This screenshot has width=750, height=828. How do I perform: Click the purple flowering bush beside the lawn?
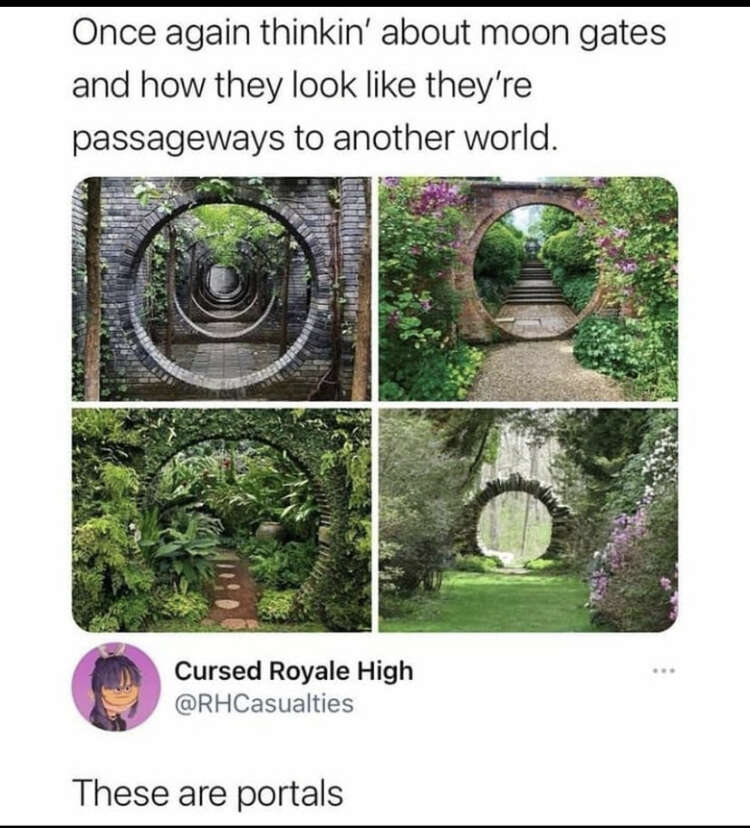click(634, 560)
